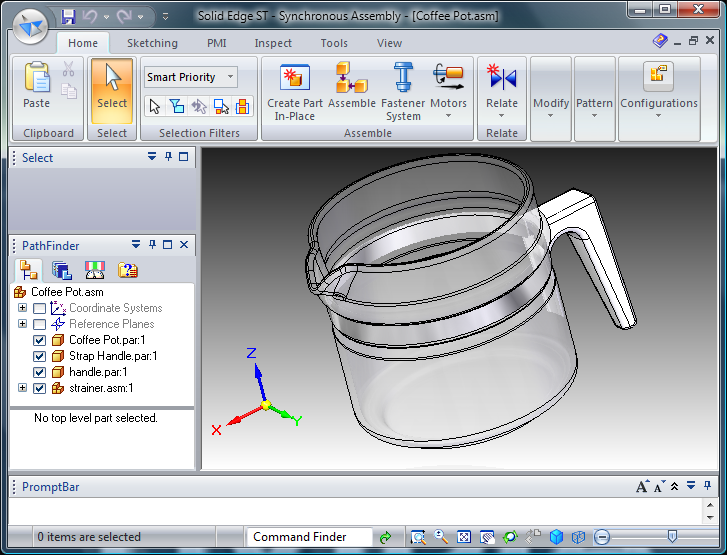Uncheck handle.par:1 checkbox
727x555 pixels.
click(39, 372)
